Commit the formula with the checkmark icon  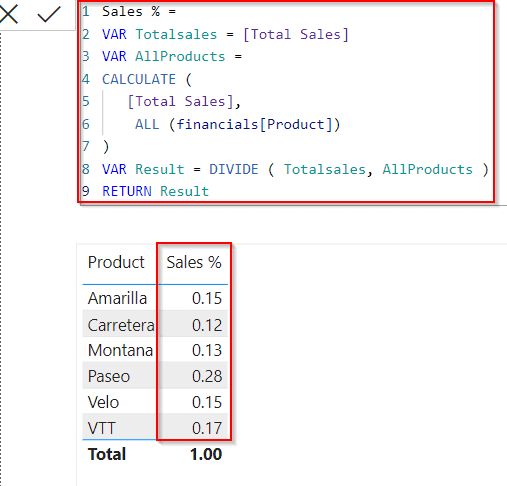49,14
